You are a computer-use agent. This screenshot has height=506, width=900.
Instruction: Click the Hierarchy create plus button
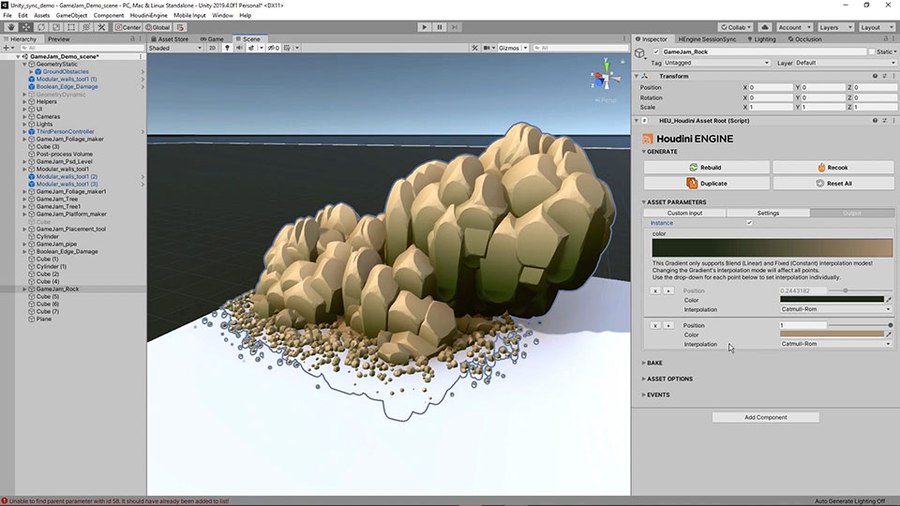(x=7, y=48)
